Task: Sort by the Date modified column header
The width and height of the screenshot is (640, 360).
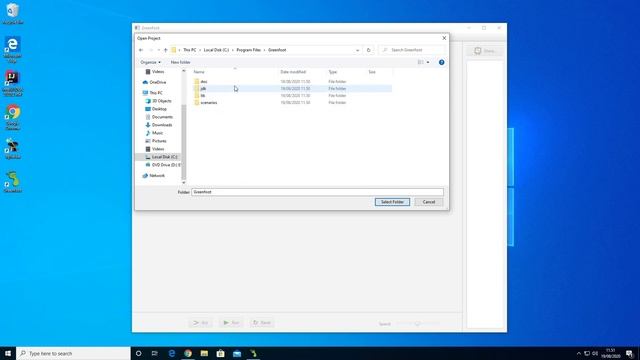Action: [302, 72]
